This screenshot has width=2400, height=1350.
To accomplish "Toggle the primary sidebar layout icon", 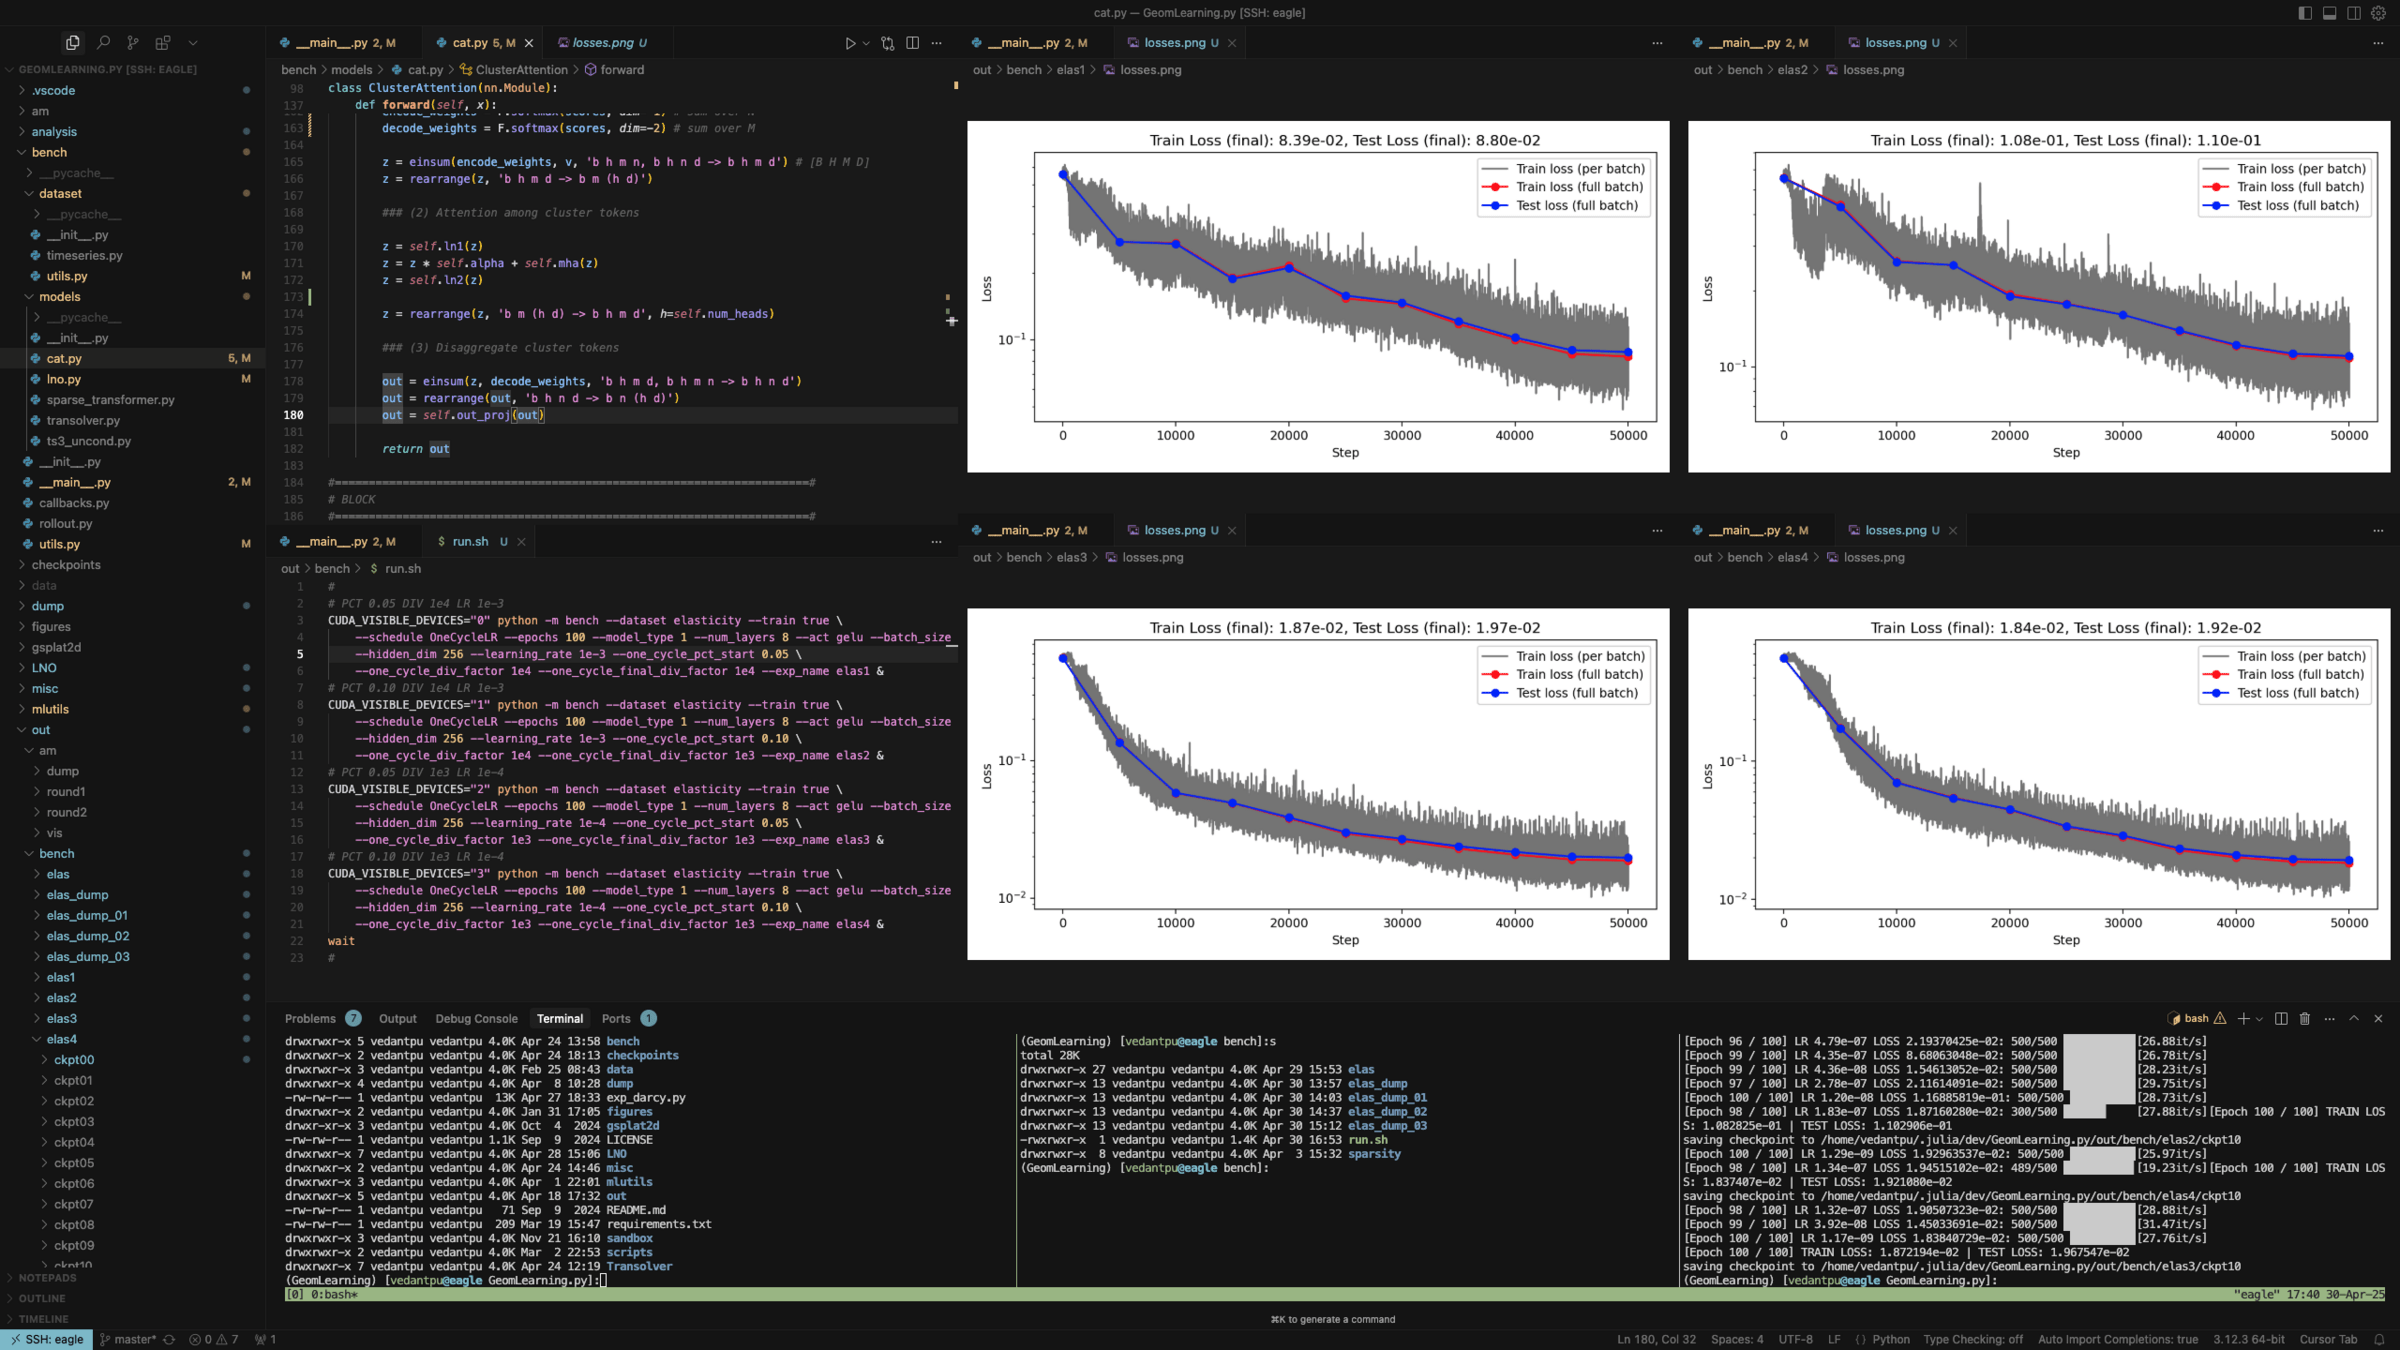I will pyautogui.click(x=2305, y=13).
